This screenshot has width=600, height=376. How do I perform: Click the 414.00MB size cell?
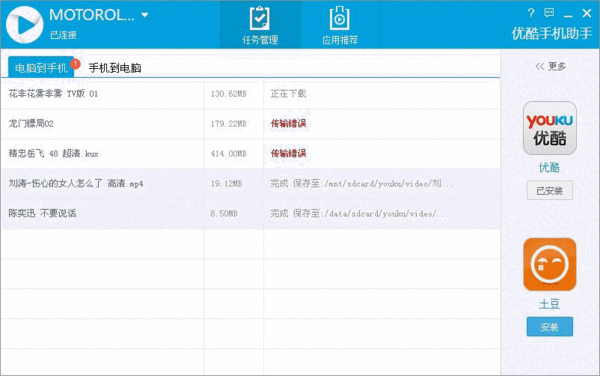(x=228, y=154)
